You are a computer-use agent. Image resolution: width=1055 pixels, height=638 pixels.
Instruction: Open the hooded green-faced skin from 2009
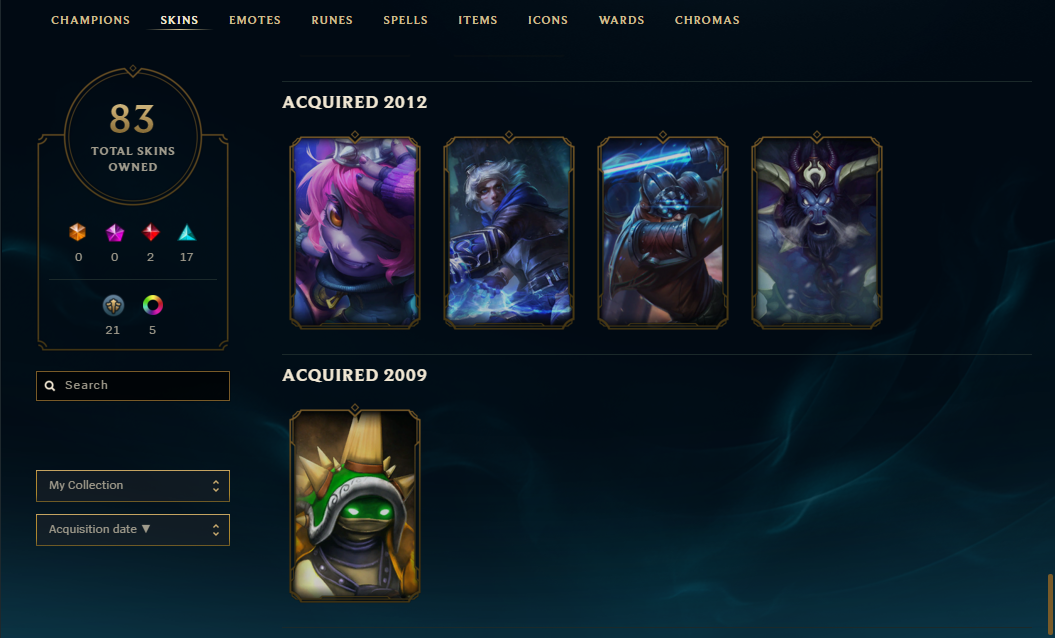coord(355,505)
